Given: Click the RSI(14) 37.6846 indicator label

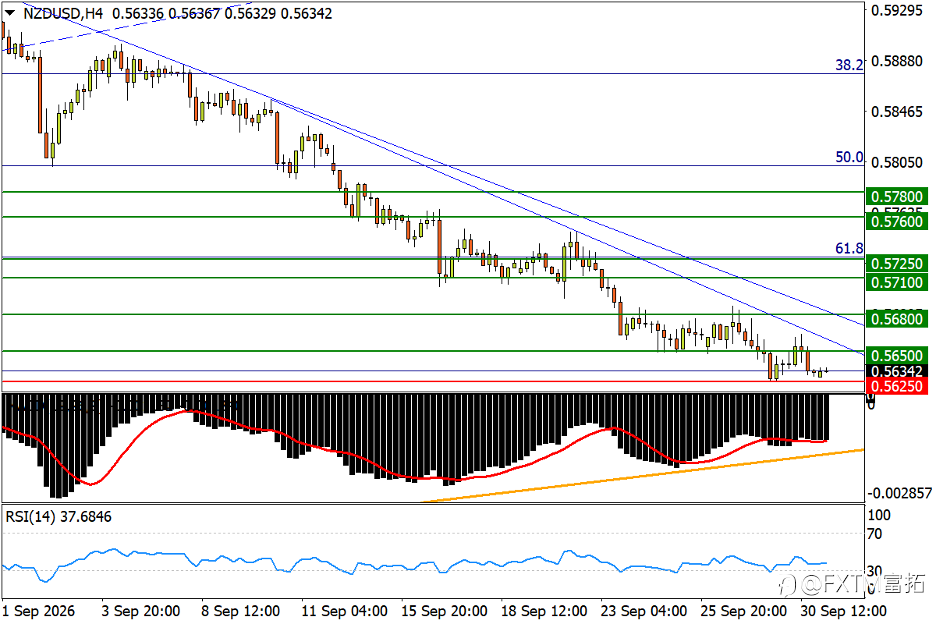Looking at the screenshot, I should [58, 517].
